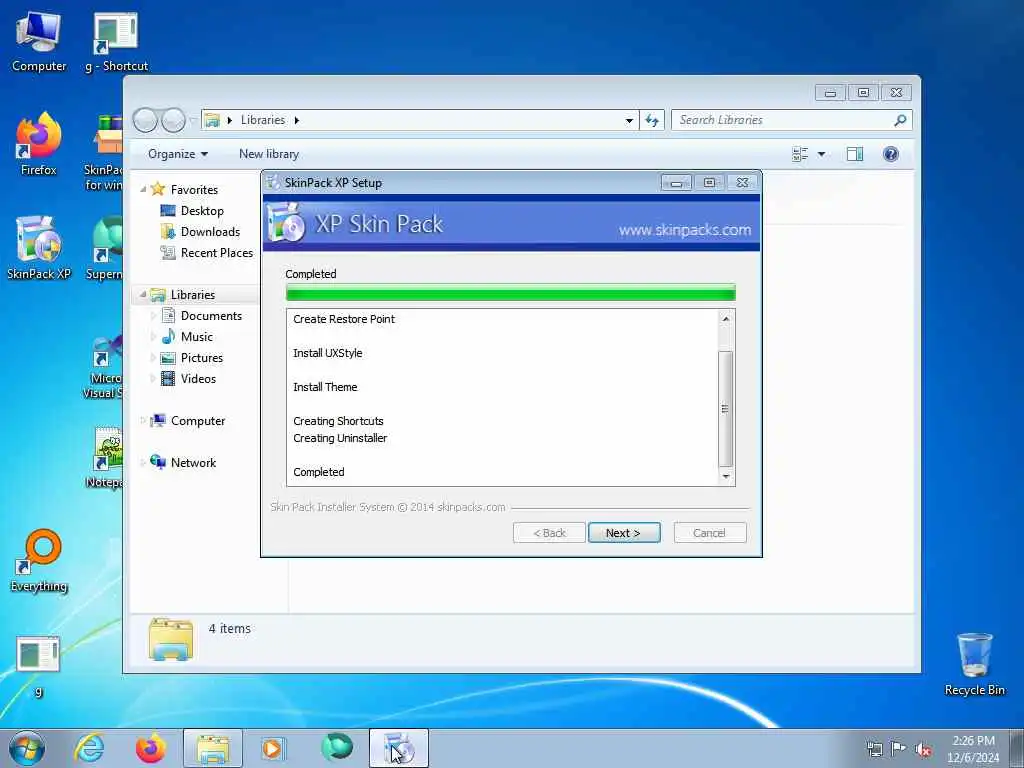Open Windows Media Player from the taskbar

273,748
